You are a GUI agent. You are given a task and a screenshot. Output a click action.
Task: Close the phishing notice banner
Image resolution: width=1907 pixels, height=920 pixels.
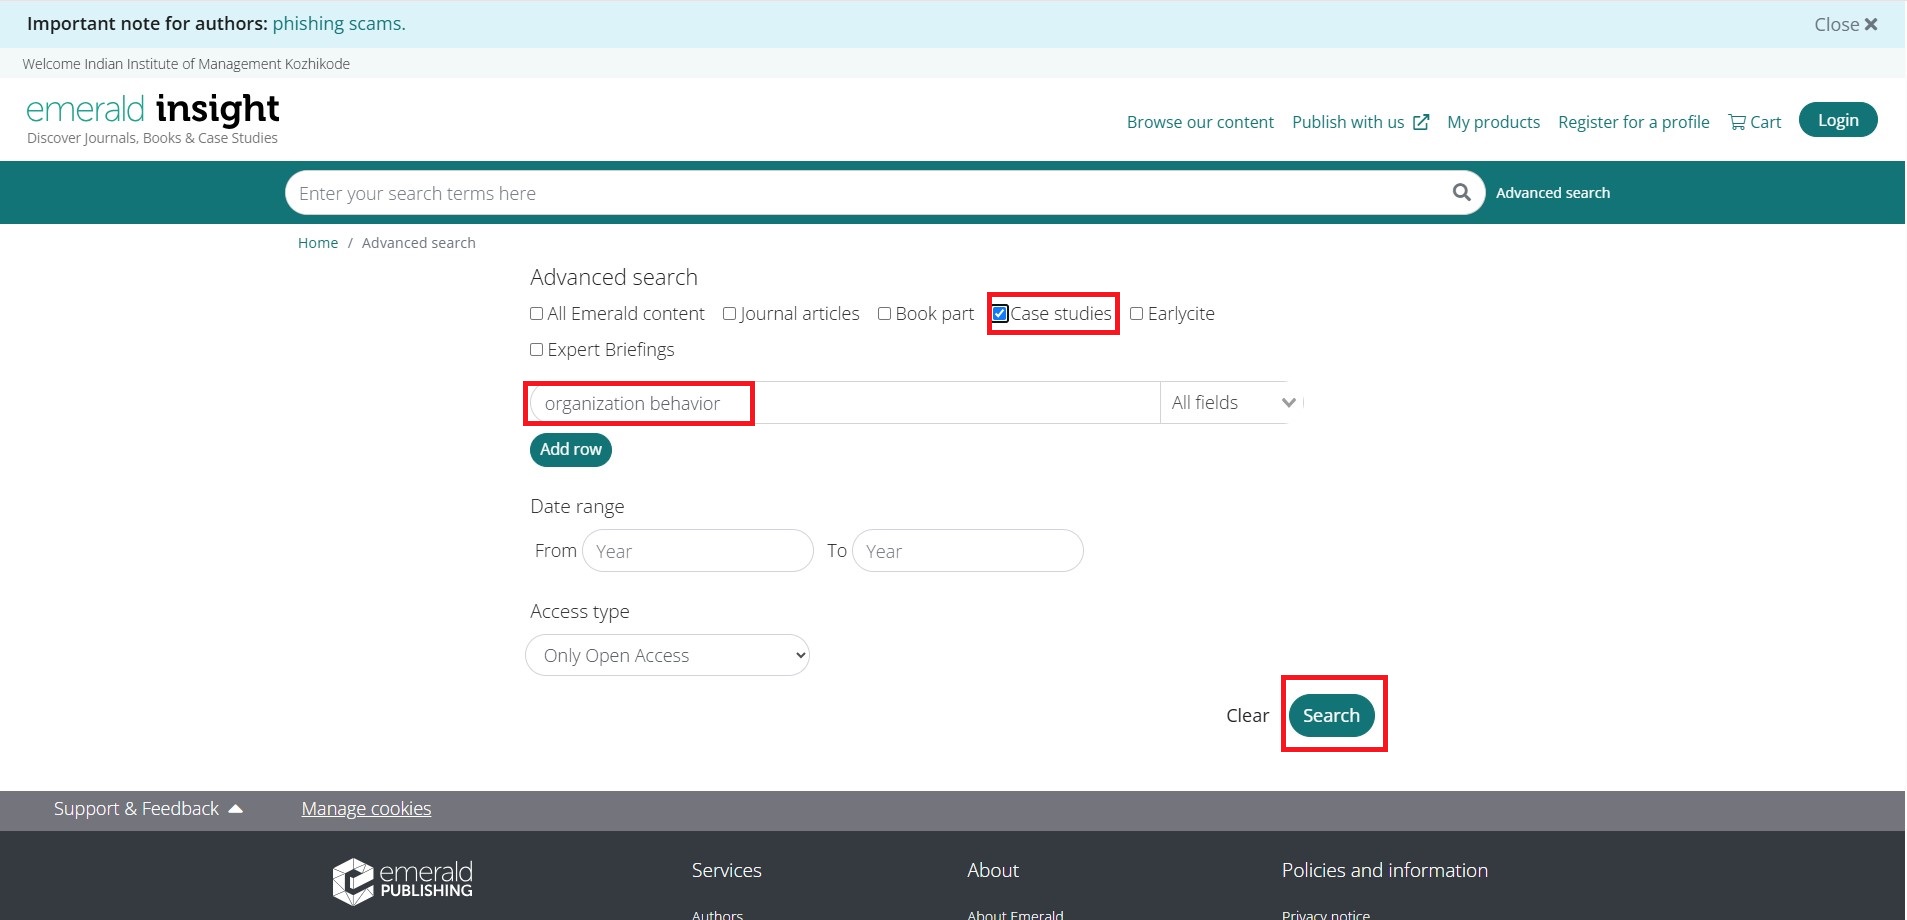click(1845, 24)
